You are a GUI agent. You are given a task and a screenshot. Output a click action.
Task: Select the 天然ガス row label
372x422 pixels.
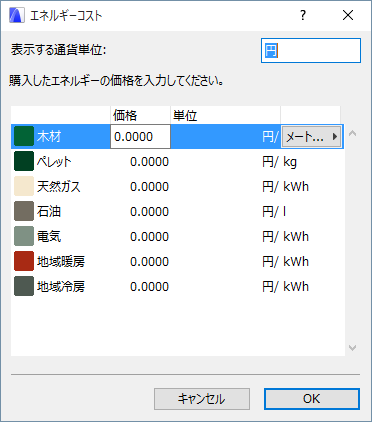click(x=59, y=187)
